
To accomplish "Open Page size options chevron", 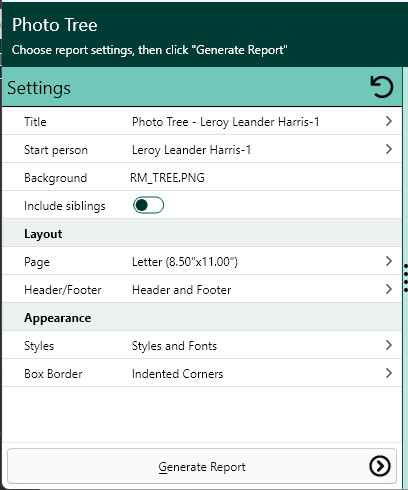I will (388, 261).
